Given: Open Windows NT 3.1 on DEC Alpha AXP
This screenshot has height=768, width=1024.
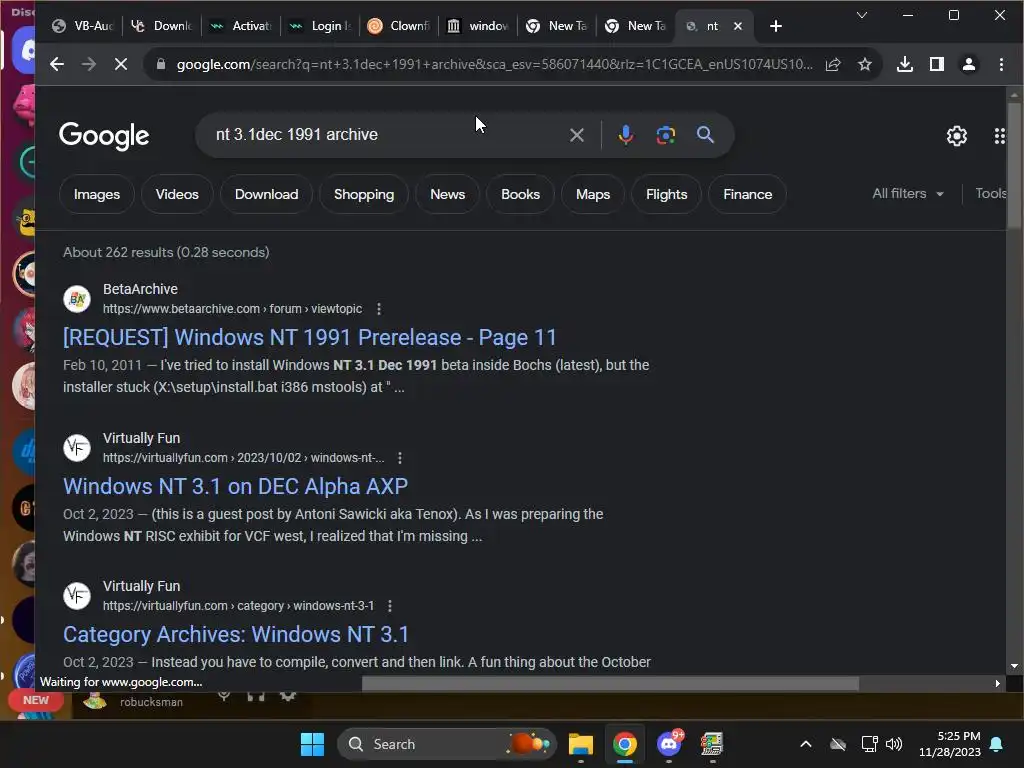Looking at the screenshot, I should (235, 487).
